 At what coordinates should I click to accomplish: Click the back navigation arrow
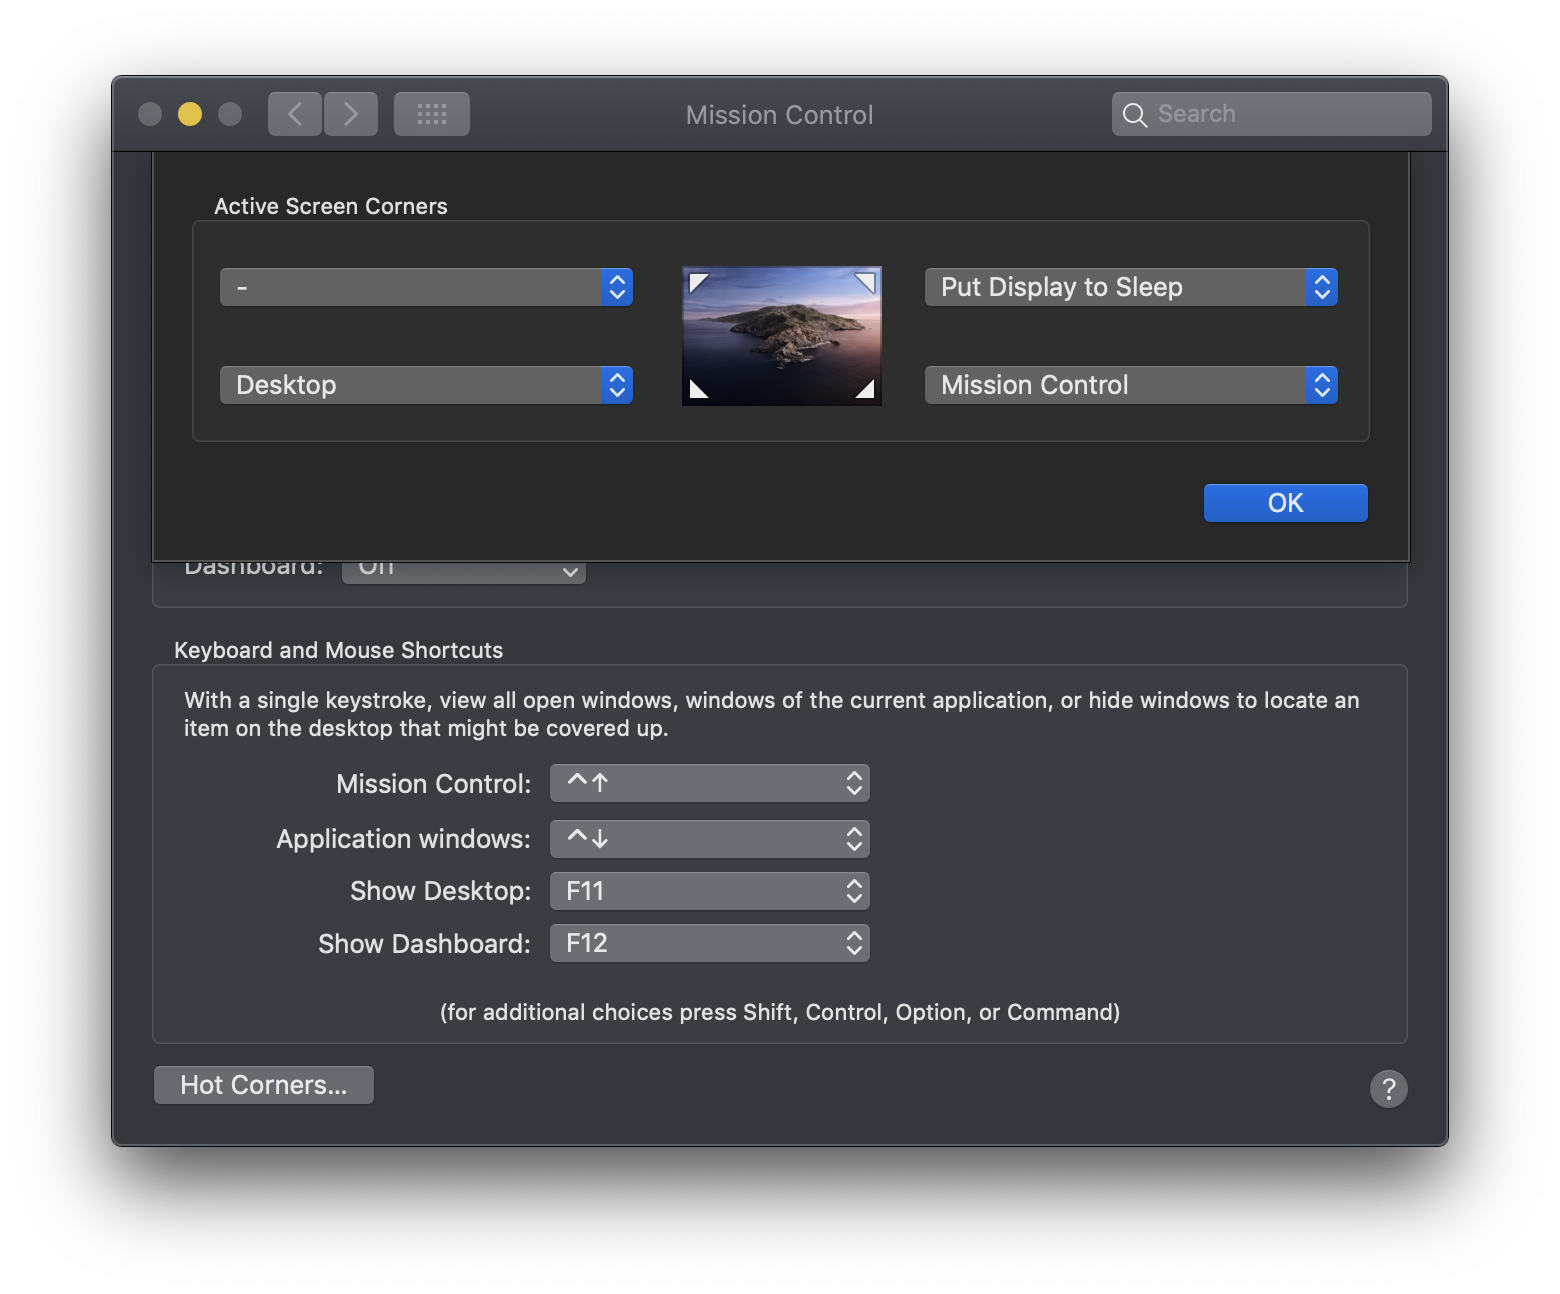(x=295, y=114)
